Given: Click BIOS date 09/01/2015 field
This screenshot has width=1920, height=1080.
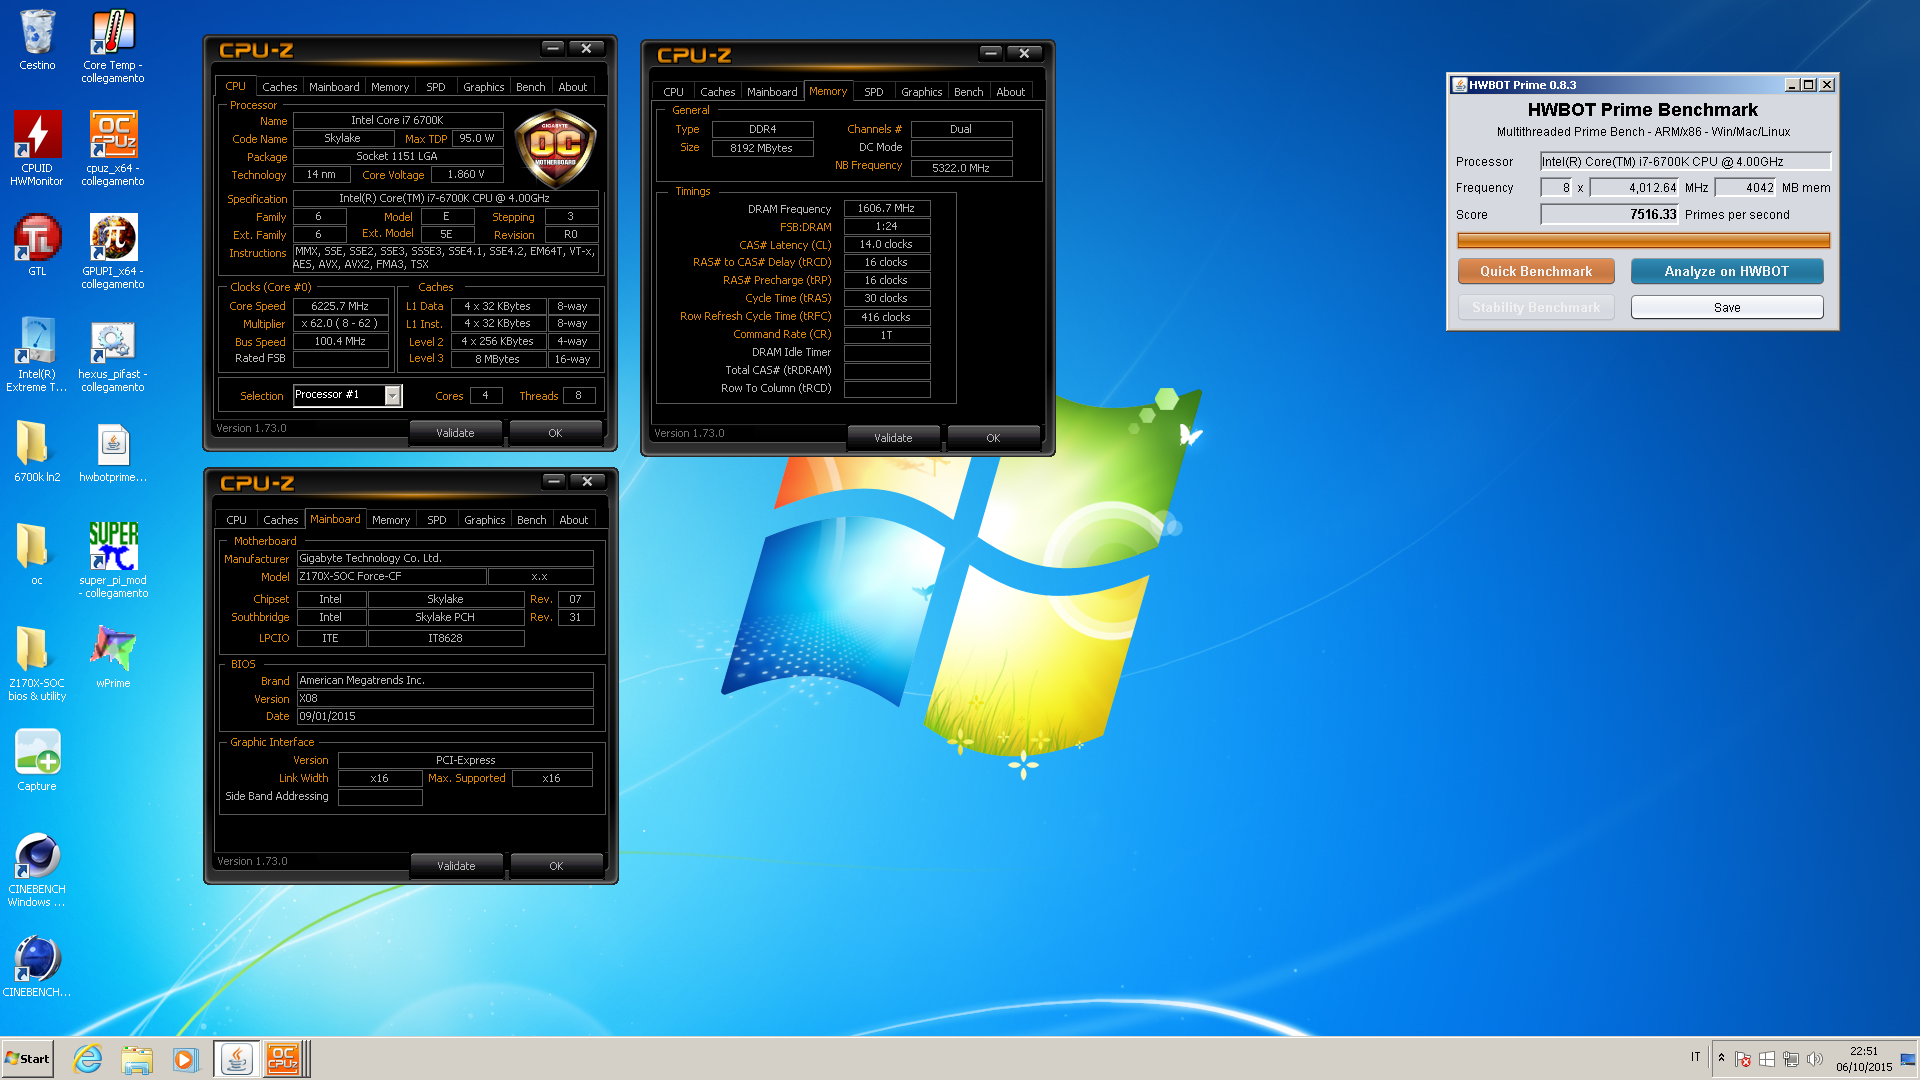Looking at the screenshot, I should (445, 716).
